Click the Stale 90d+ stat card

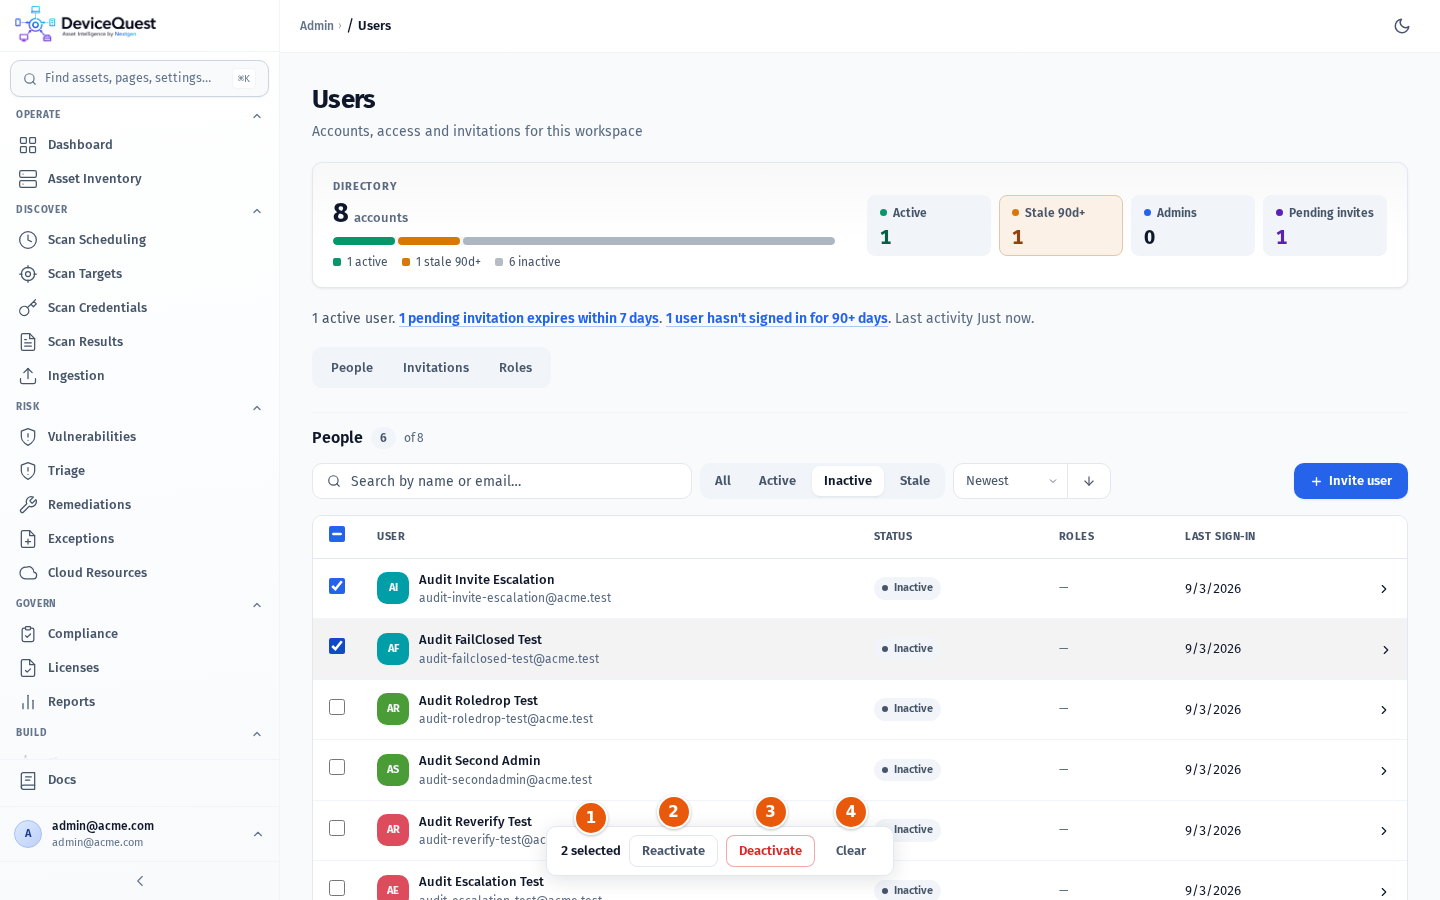(x=1061, y=225)
